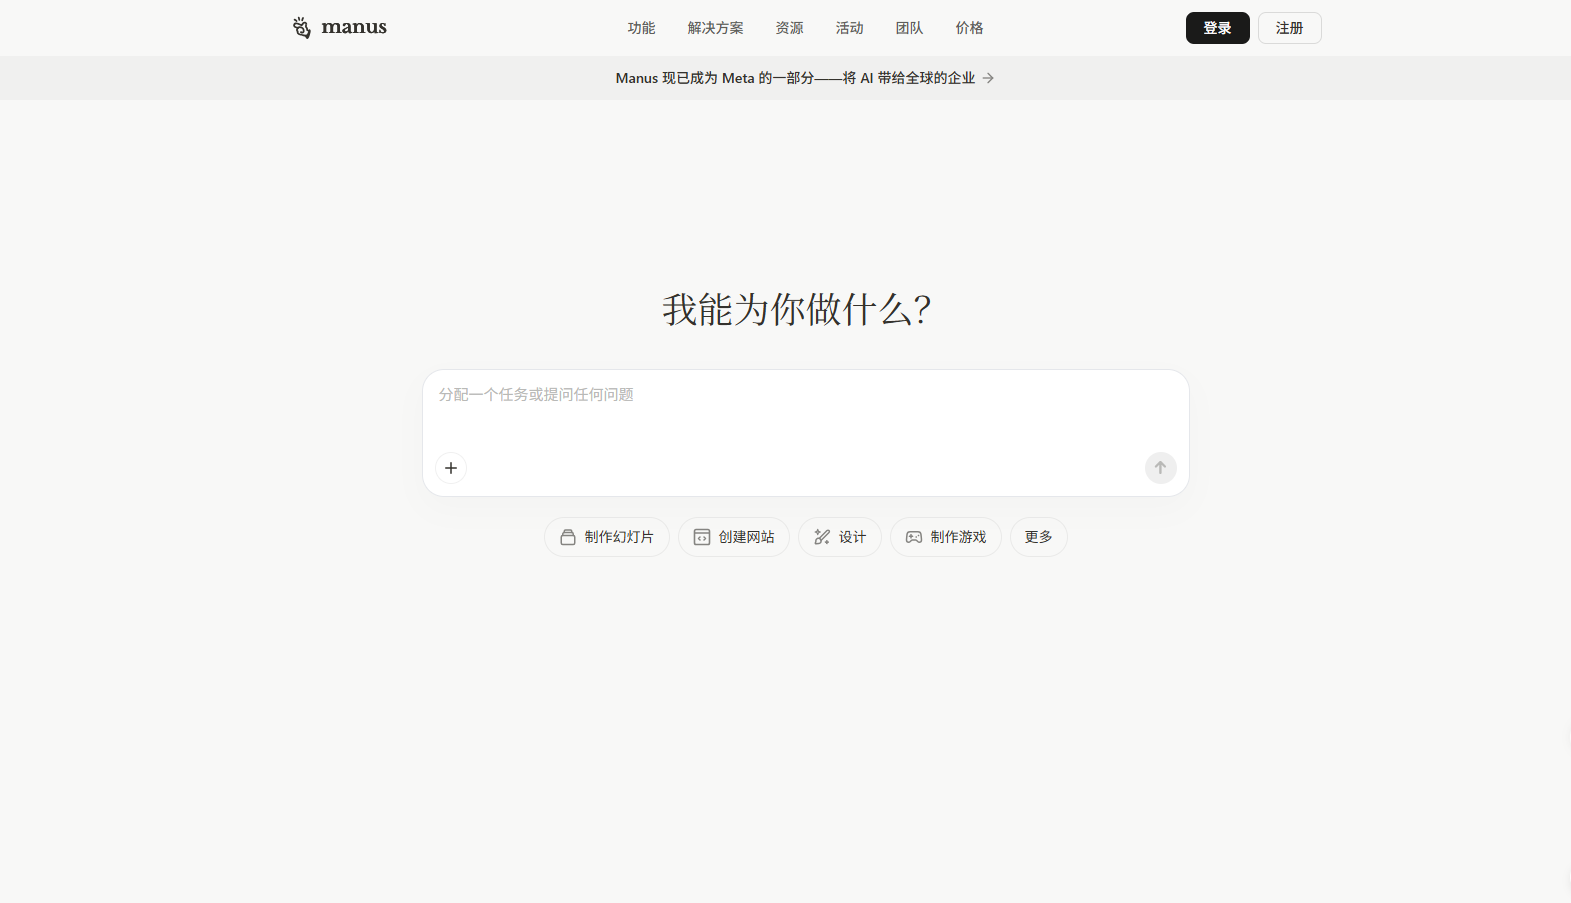Open the 团队 nav item
This screenshot has height=903, width=1571.
point(909,28)
